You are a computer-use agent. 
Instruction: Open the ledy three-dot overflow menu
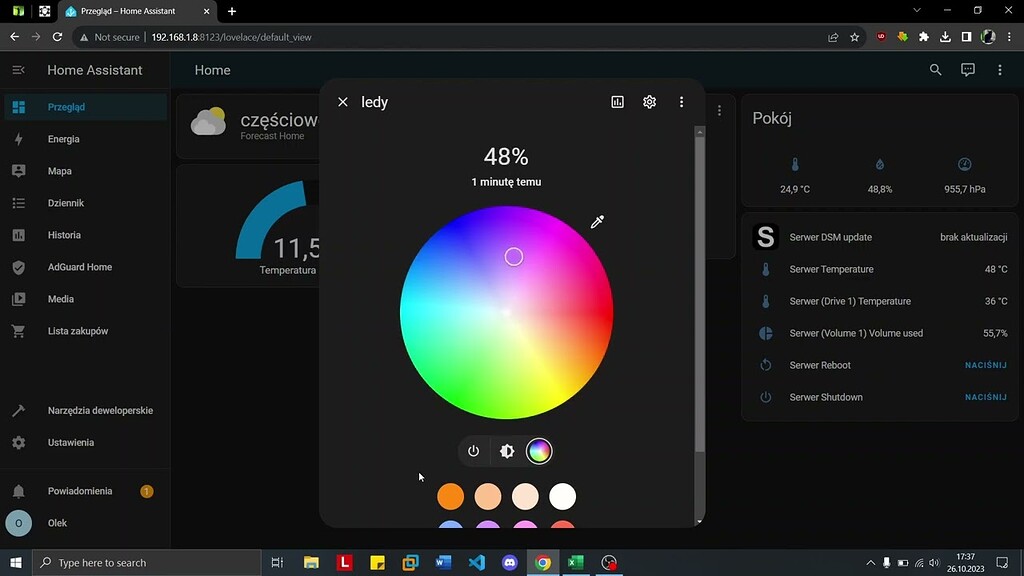[x=681, y=101]
